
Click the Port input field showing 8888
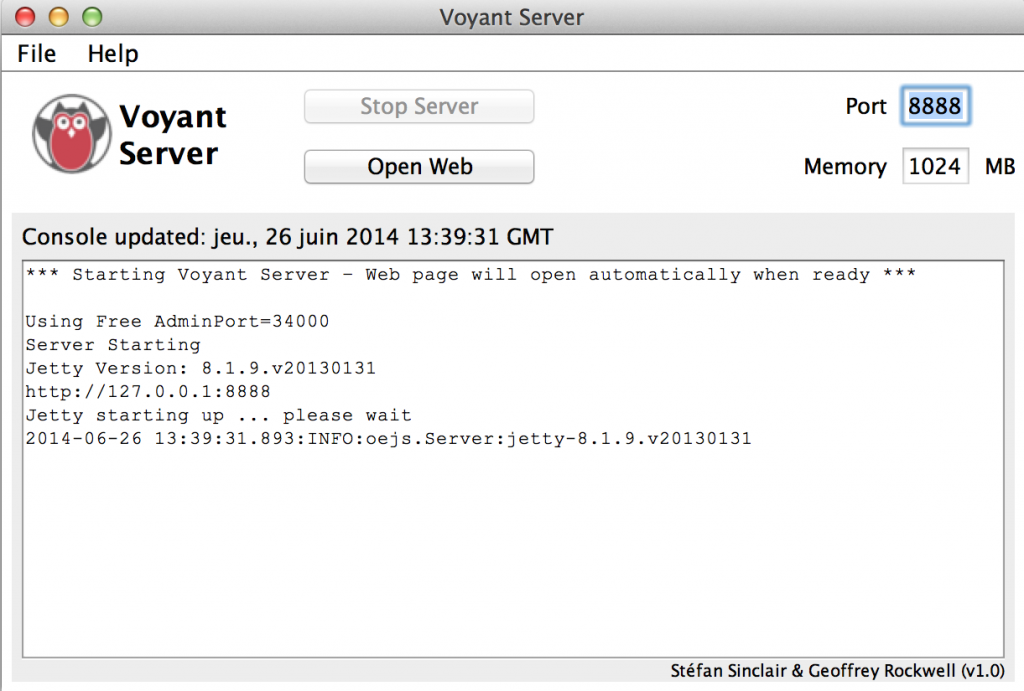click(x=935, y=106)
